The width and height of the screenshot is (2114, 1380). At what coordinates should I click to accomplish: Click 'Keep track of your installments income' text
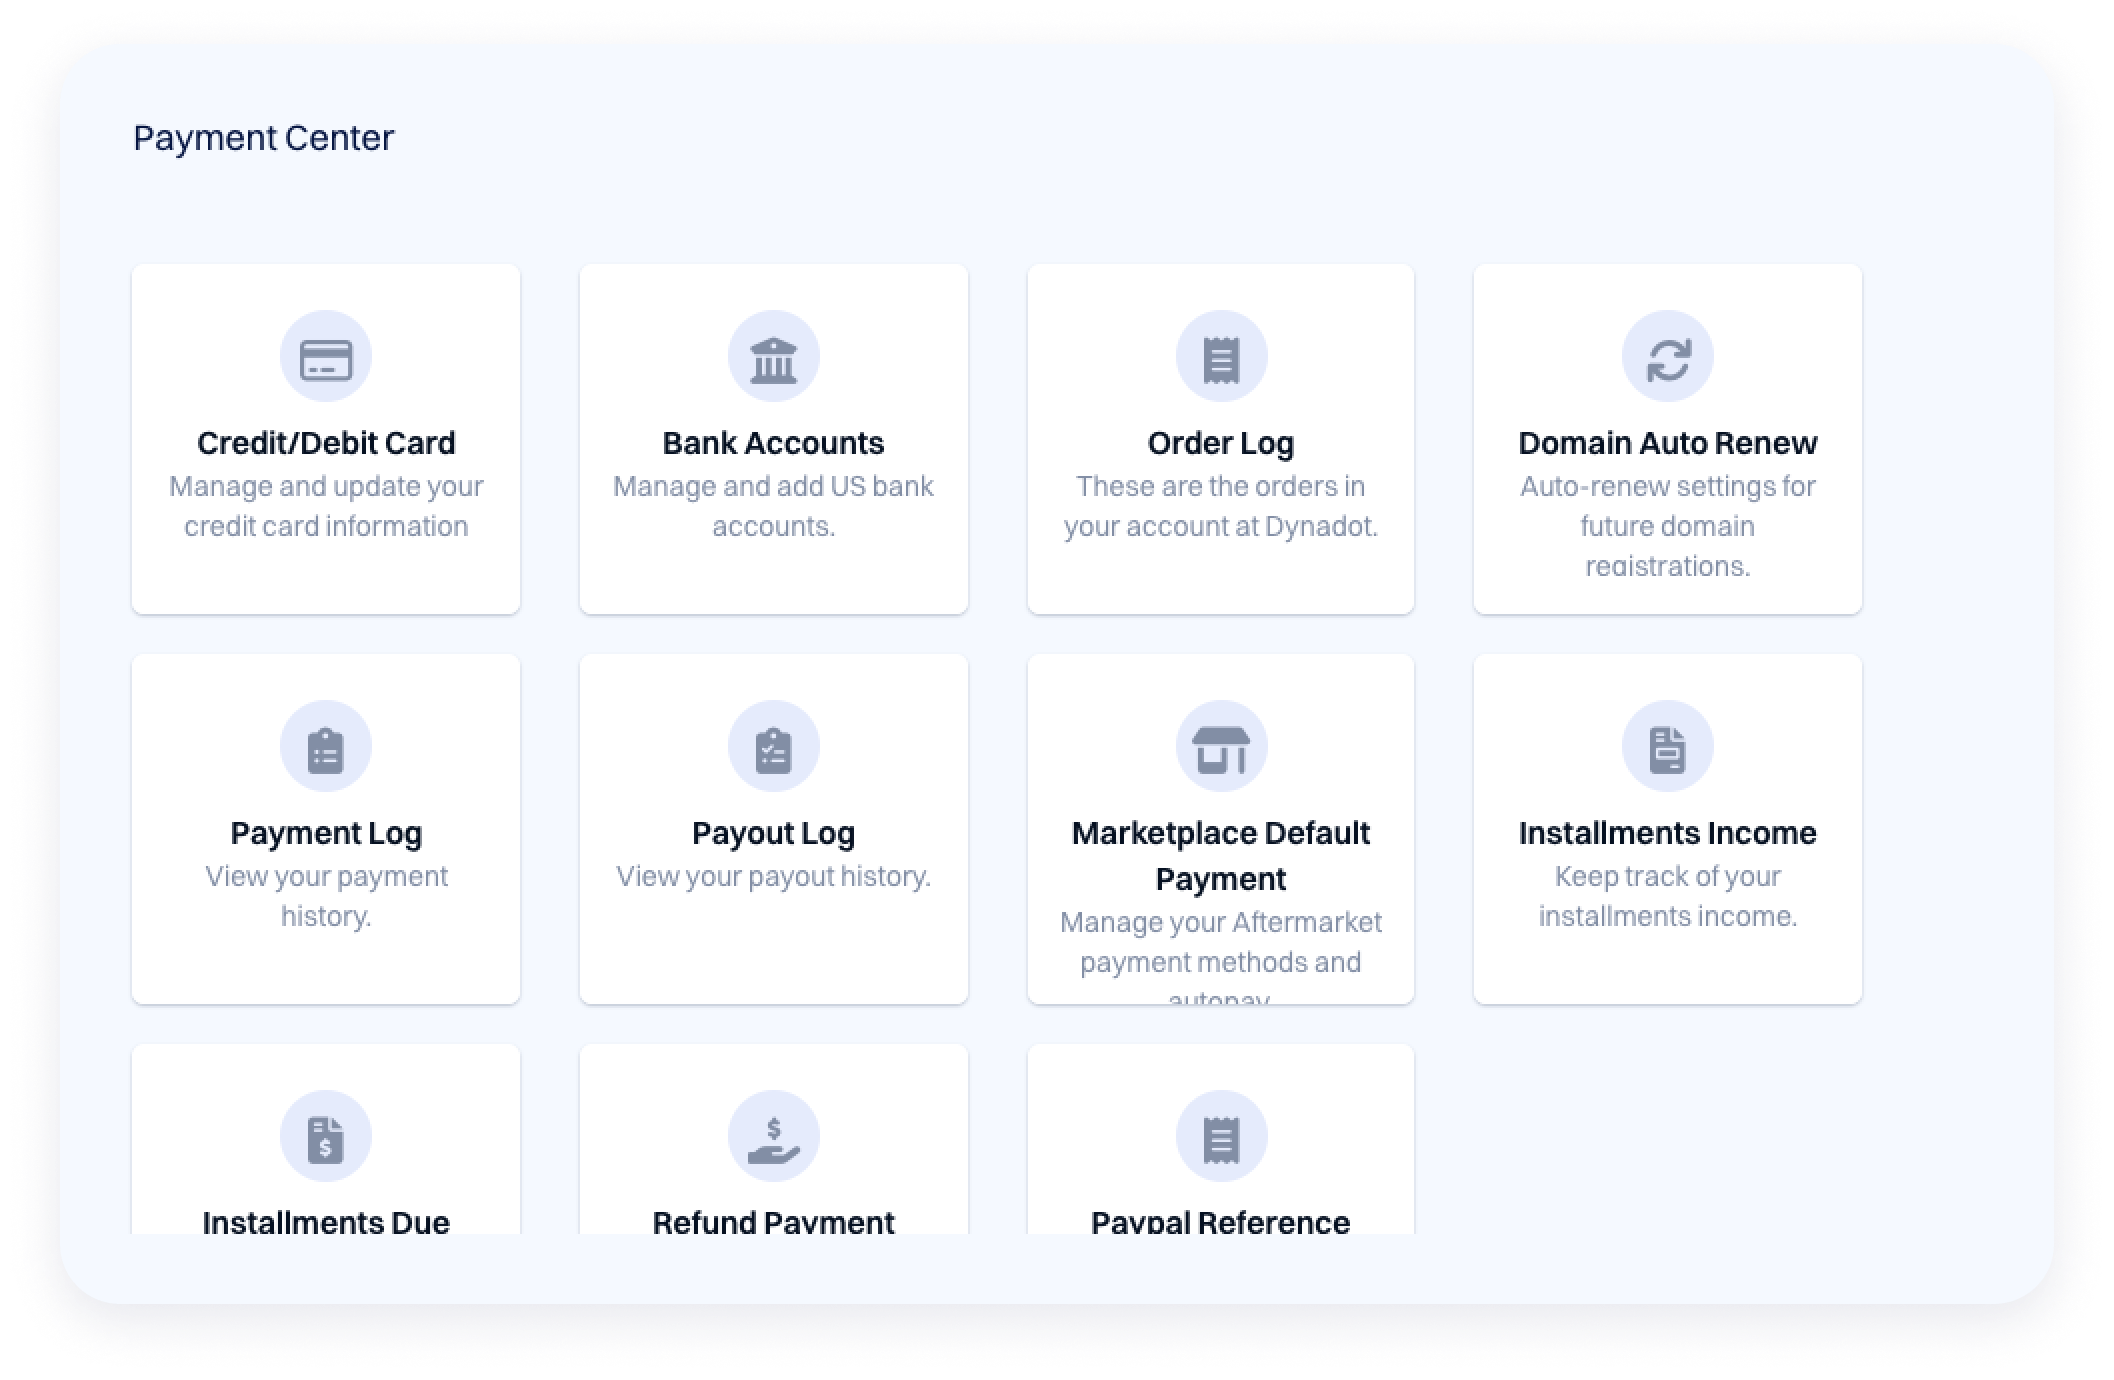(1667, 896)
